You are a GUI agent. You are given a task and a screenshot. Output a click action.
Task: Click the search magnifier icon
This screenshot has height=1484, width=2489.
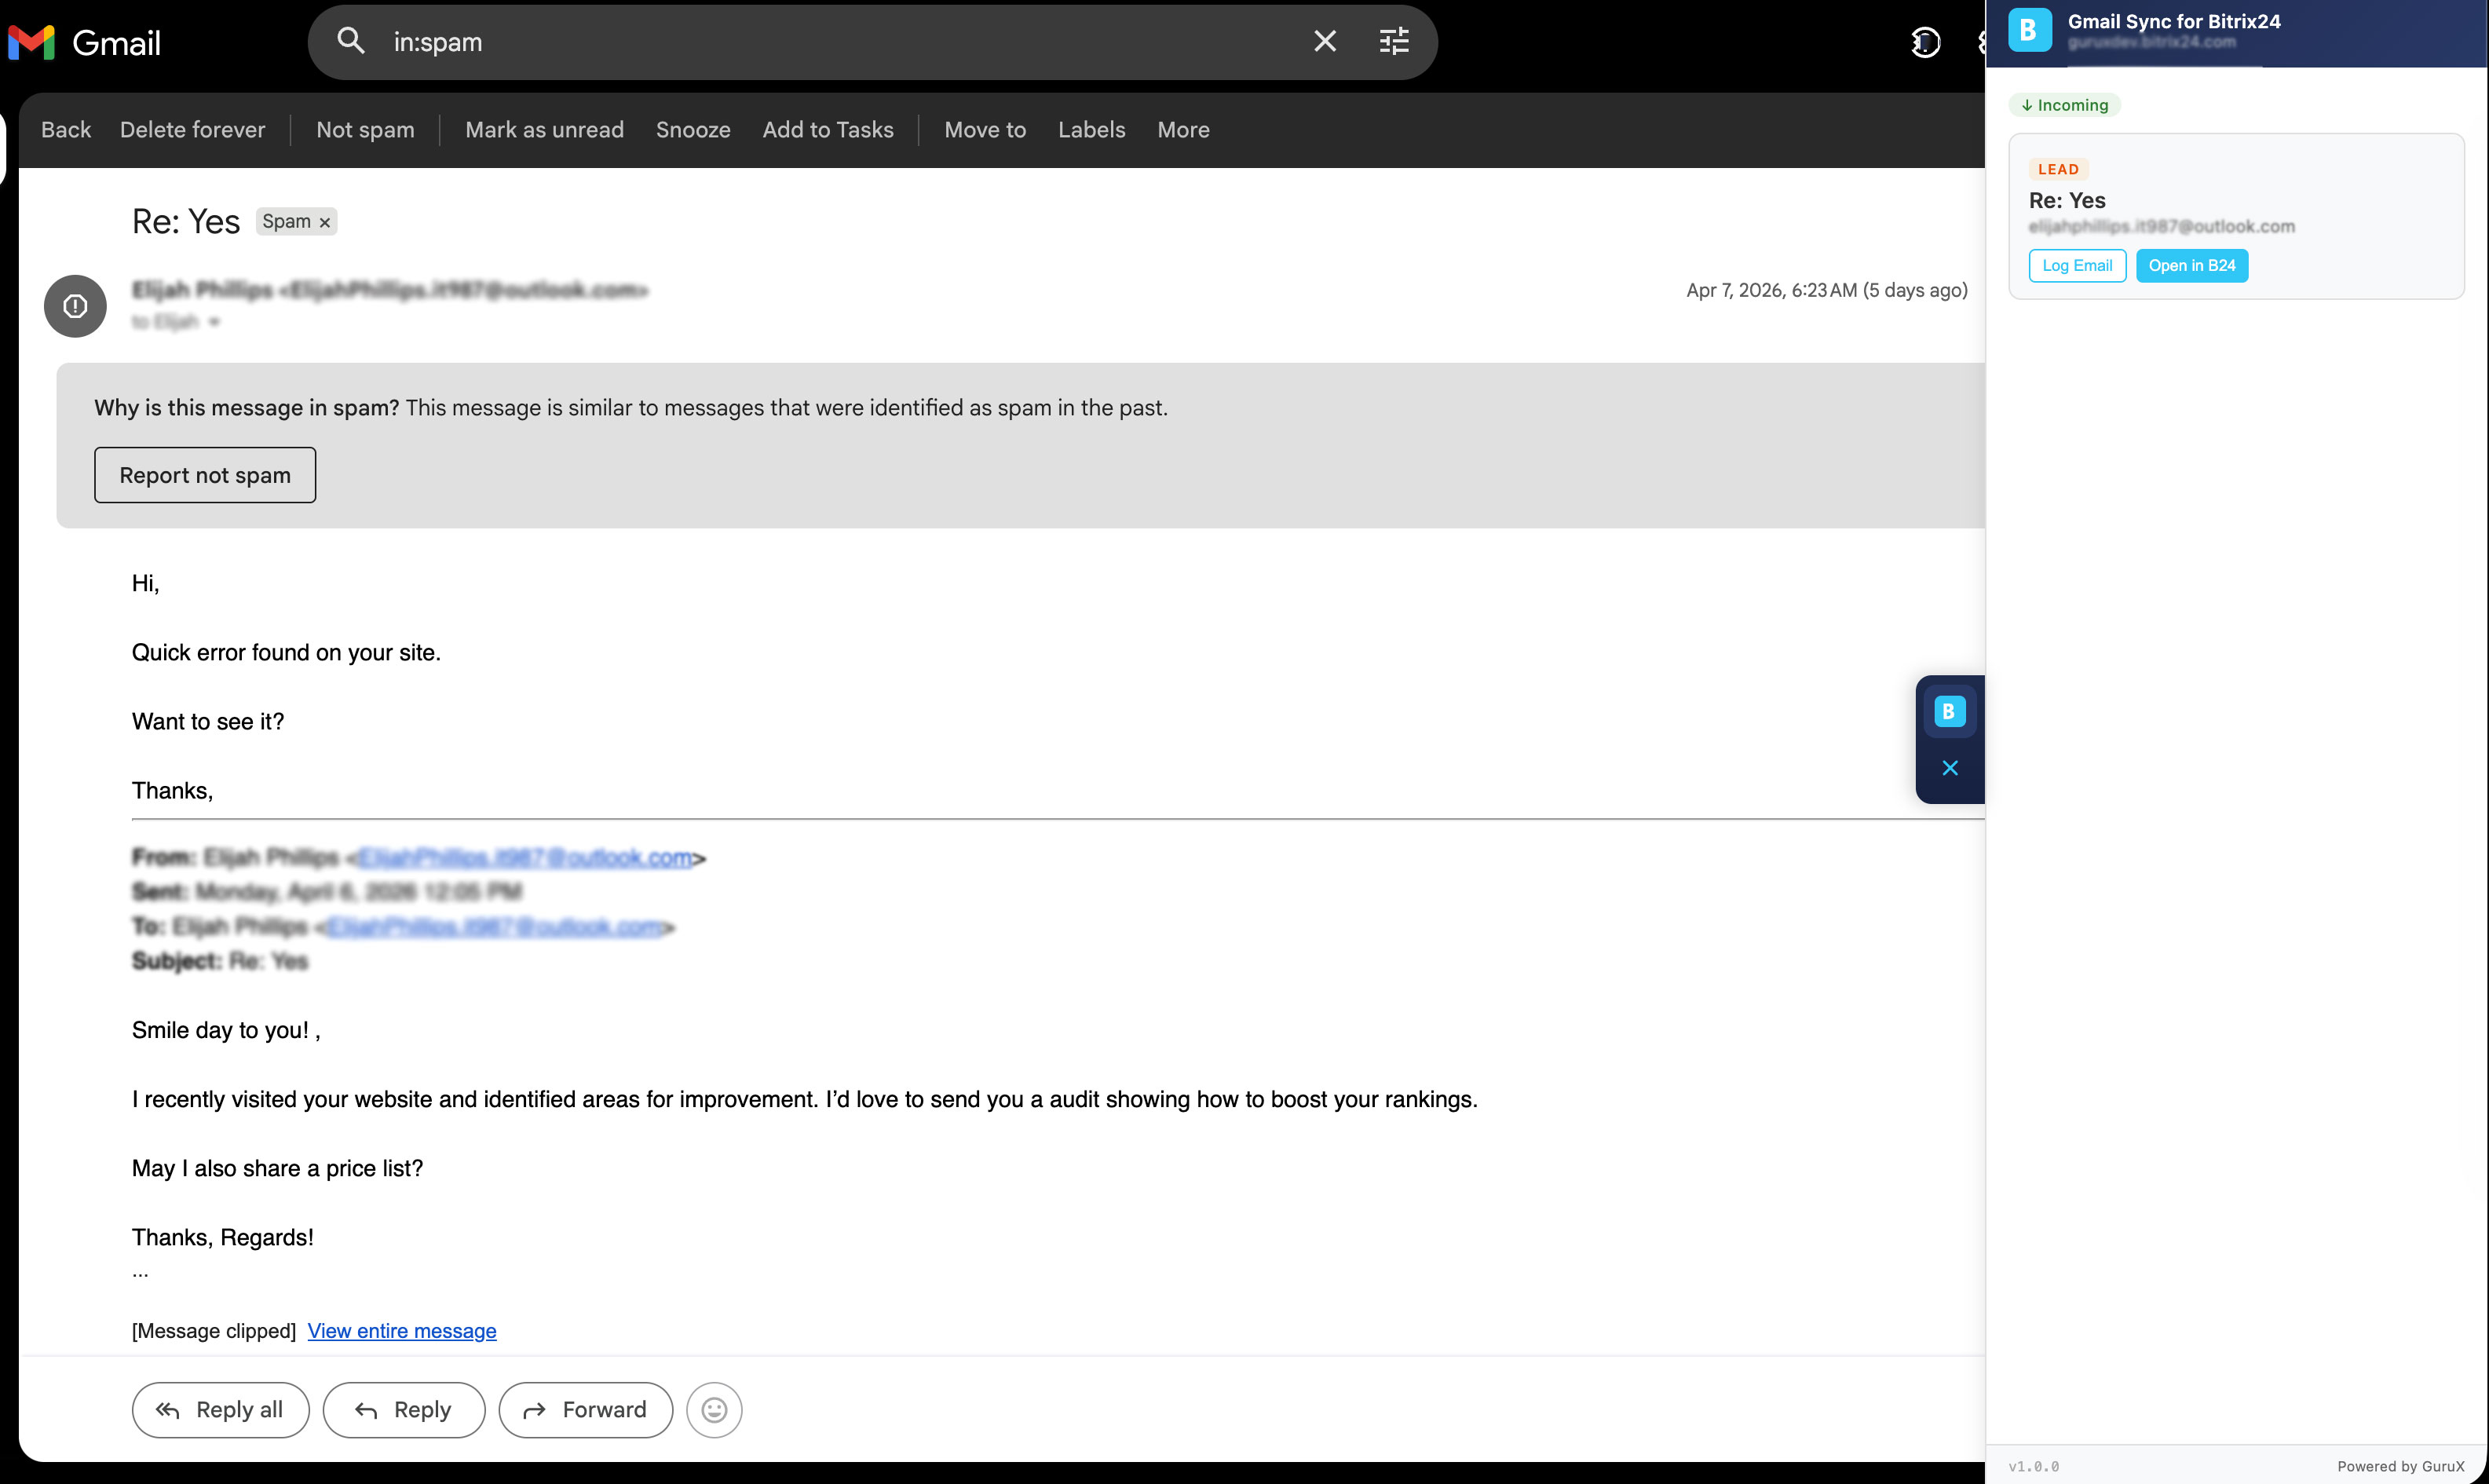(350, 41)
